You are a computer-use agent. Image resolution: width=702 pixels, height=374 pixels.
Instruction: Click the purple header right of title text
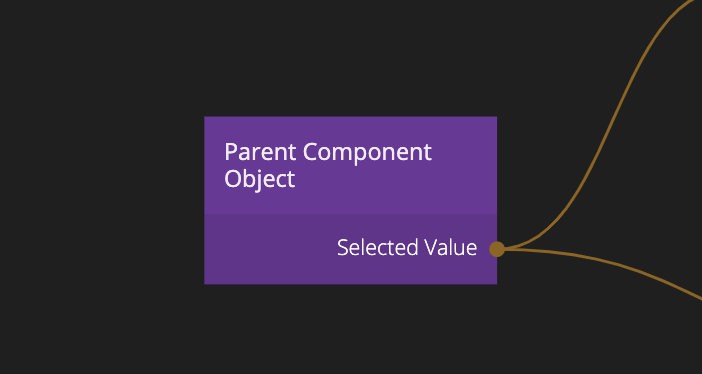click(464, 165)
